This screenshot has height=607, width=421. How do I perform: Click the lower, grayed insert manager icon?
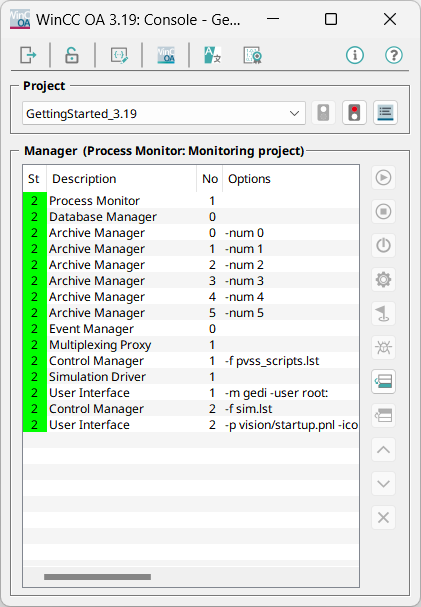383,415
